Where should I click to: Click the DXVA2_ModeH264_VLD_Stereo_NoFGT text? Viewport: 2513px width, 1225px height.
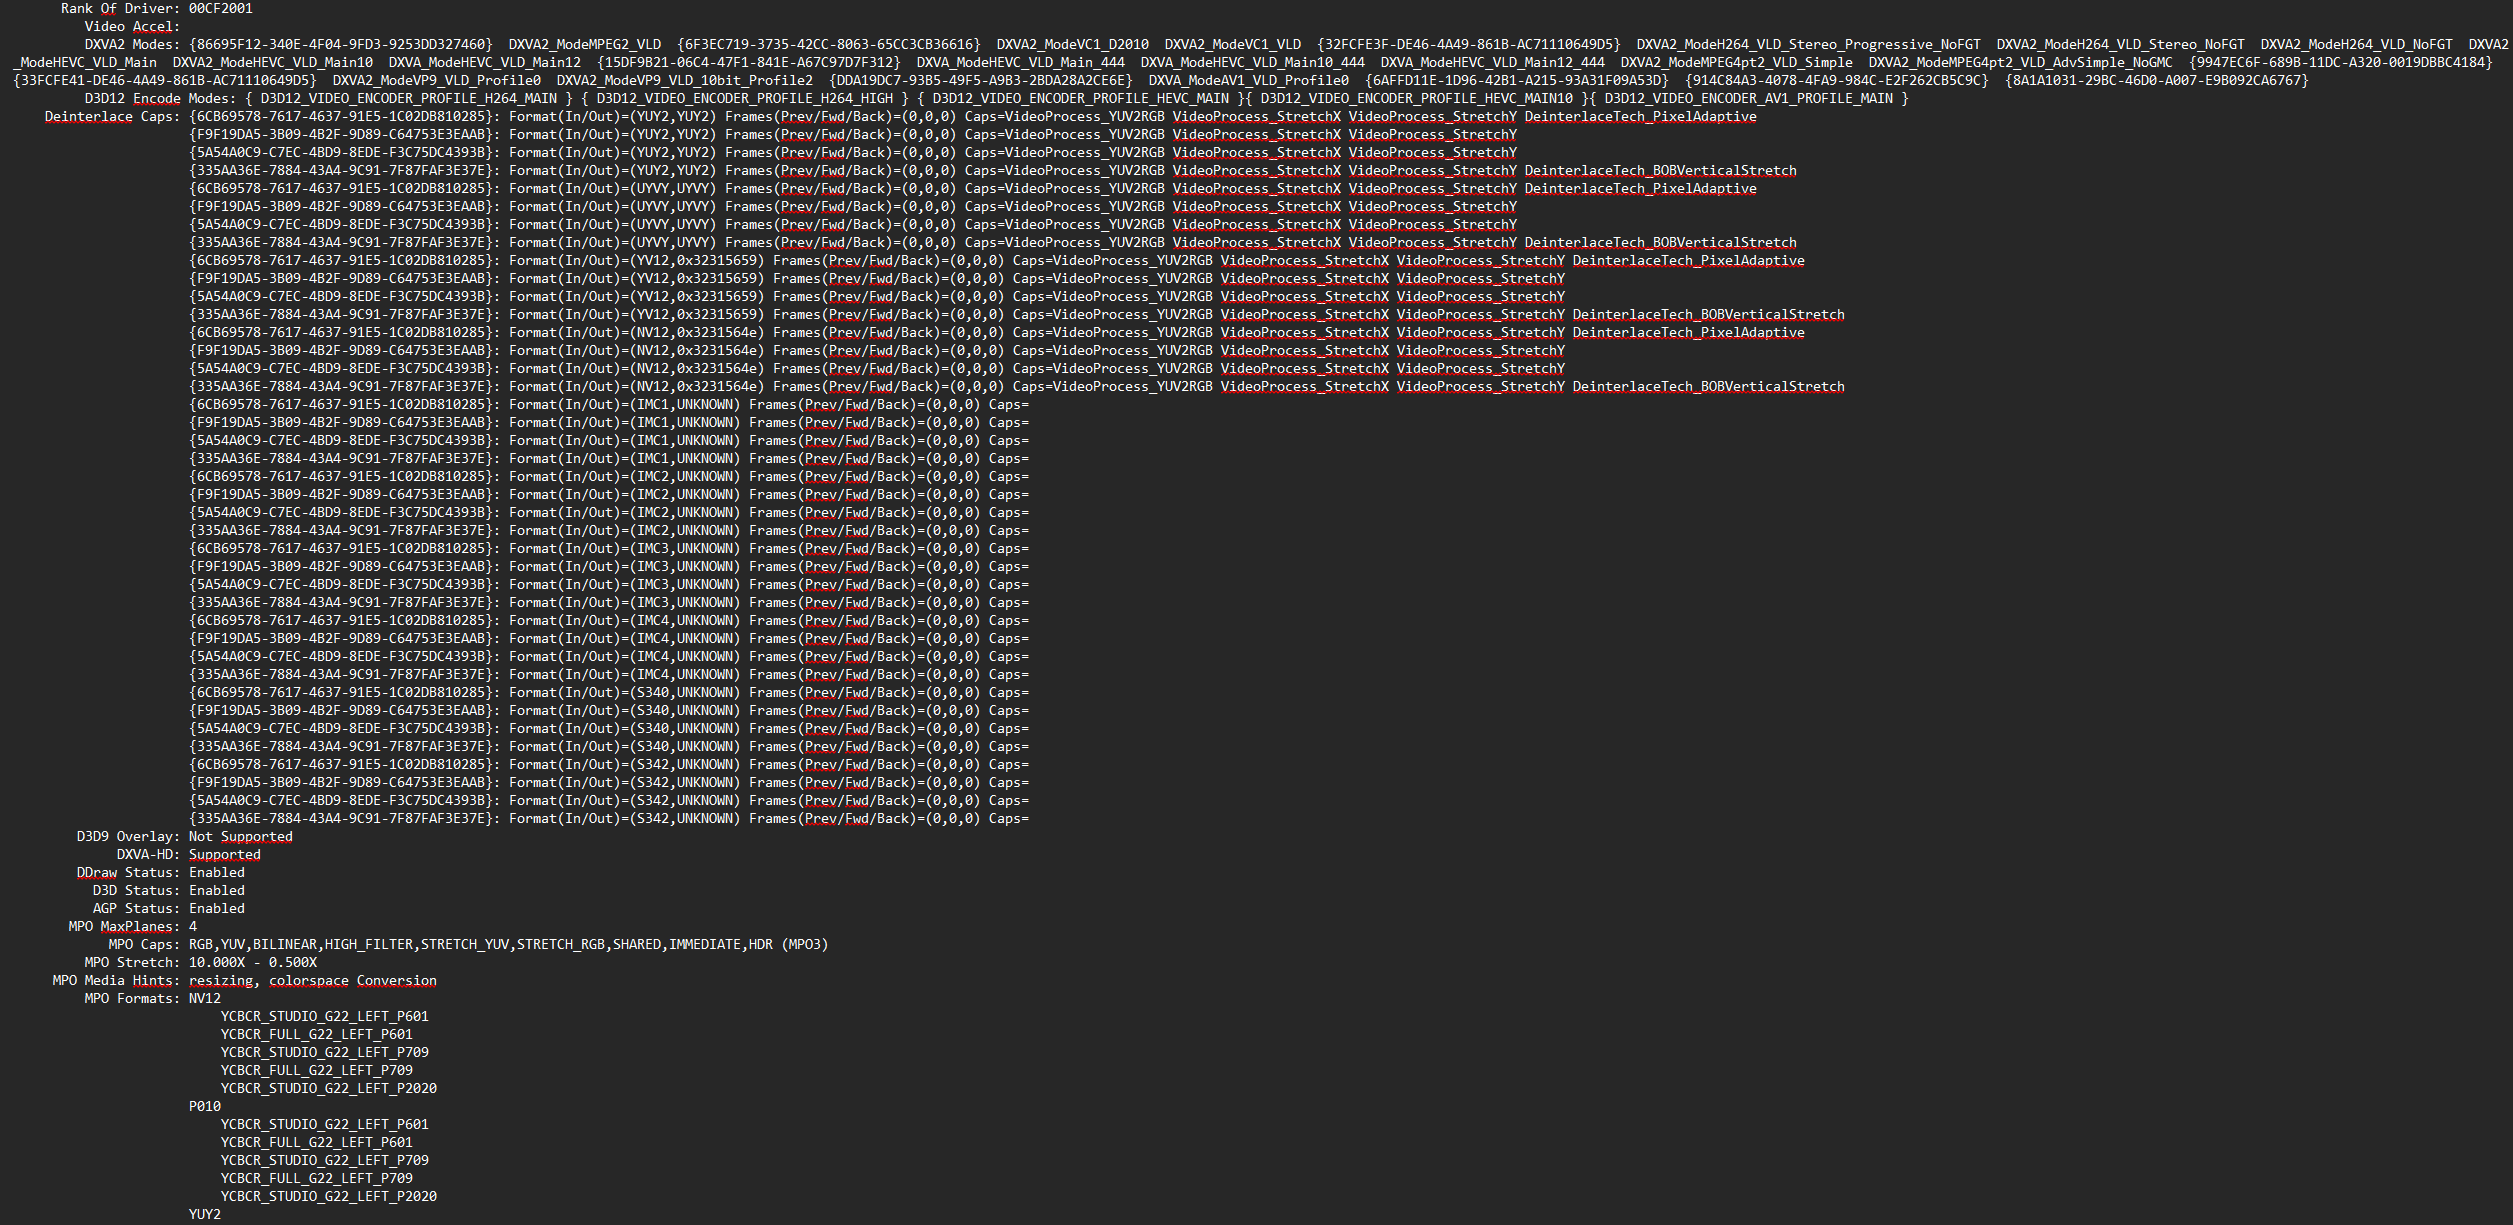pyautogui.click(x=2120, y=44)
